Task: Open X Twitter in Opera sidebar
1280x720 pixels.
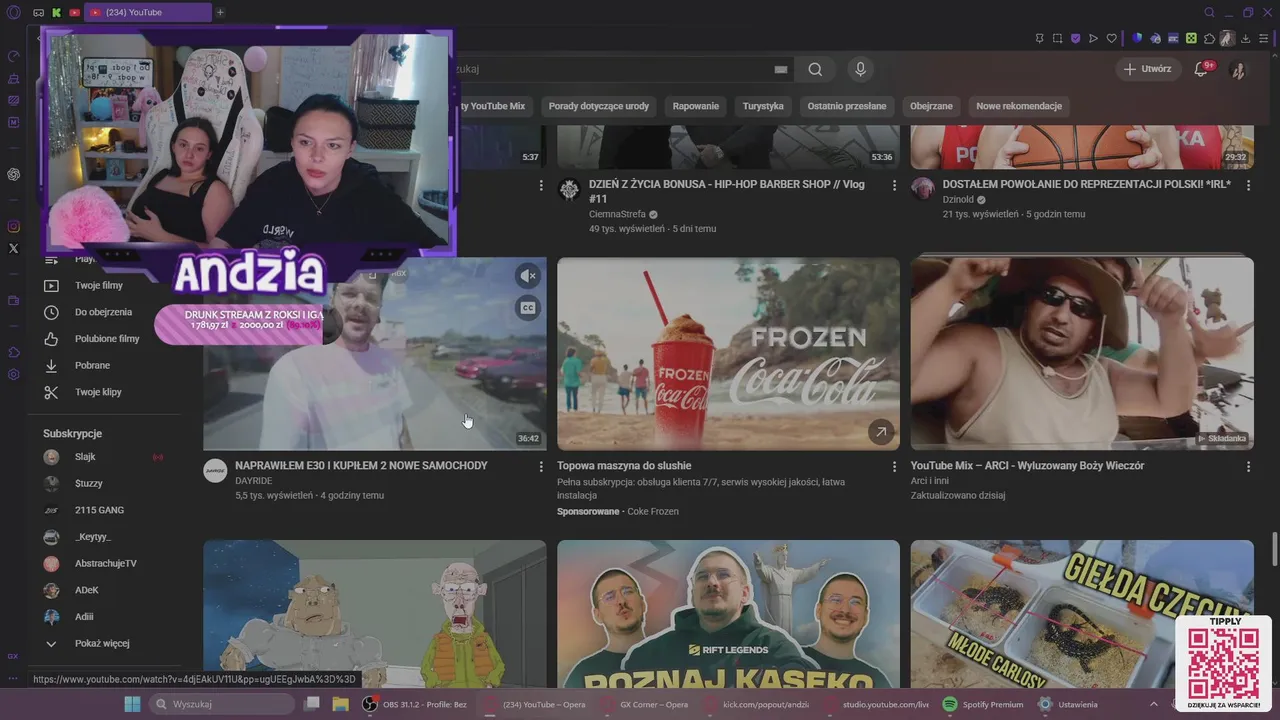Action: pos(13,248)
